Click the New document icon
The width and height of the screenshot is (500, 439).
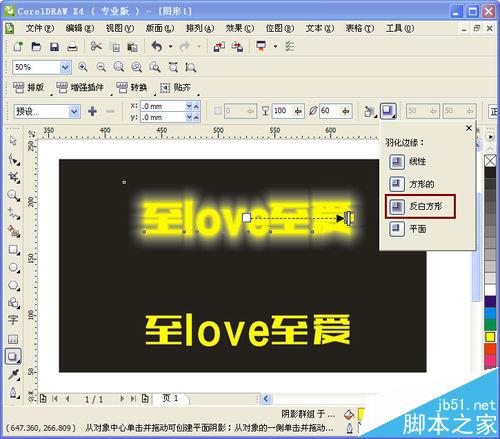(18, 46)
